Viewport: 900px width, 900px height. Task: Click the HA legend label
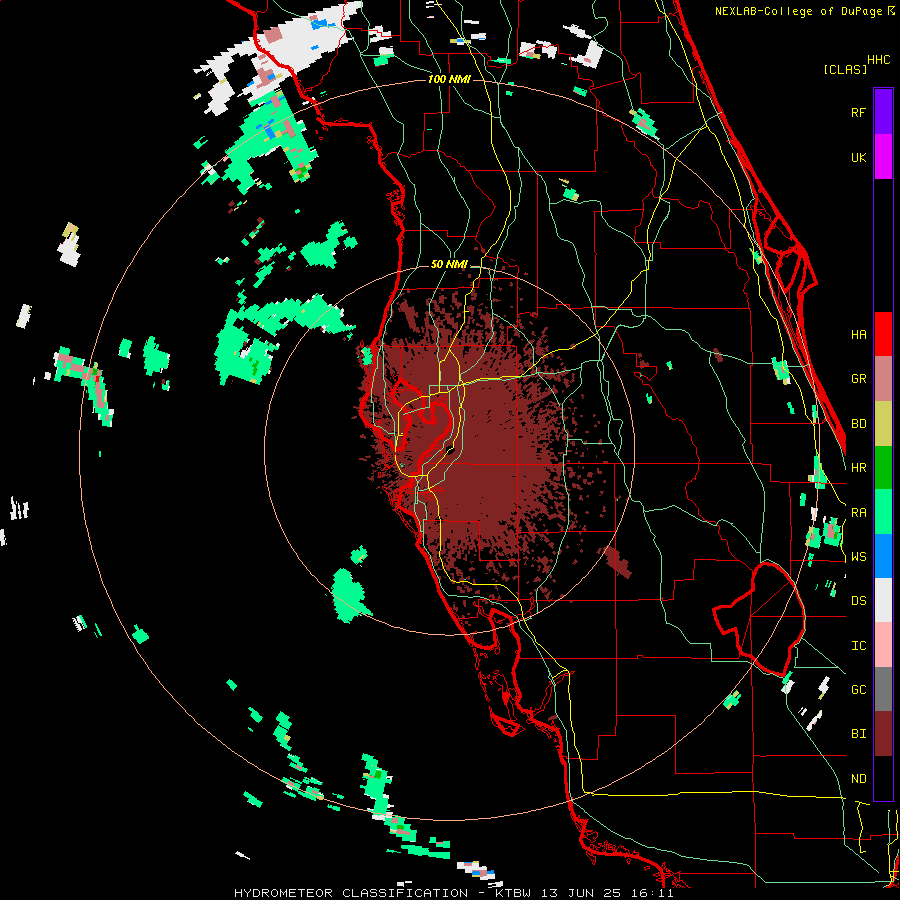coord(858,334)
